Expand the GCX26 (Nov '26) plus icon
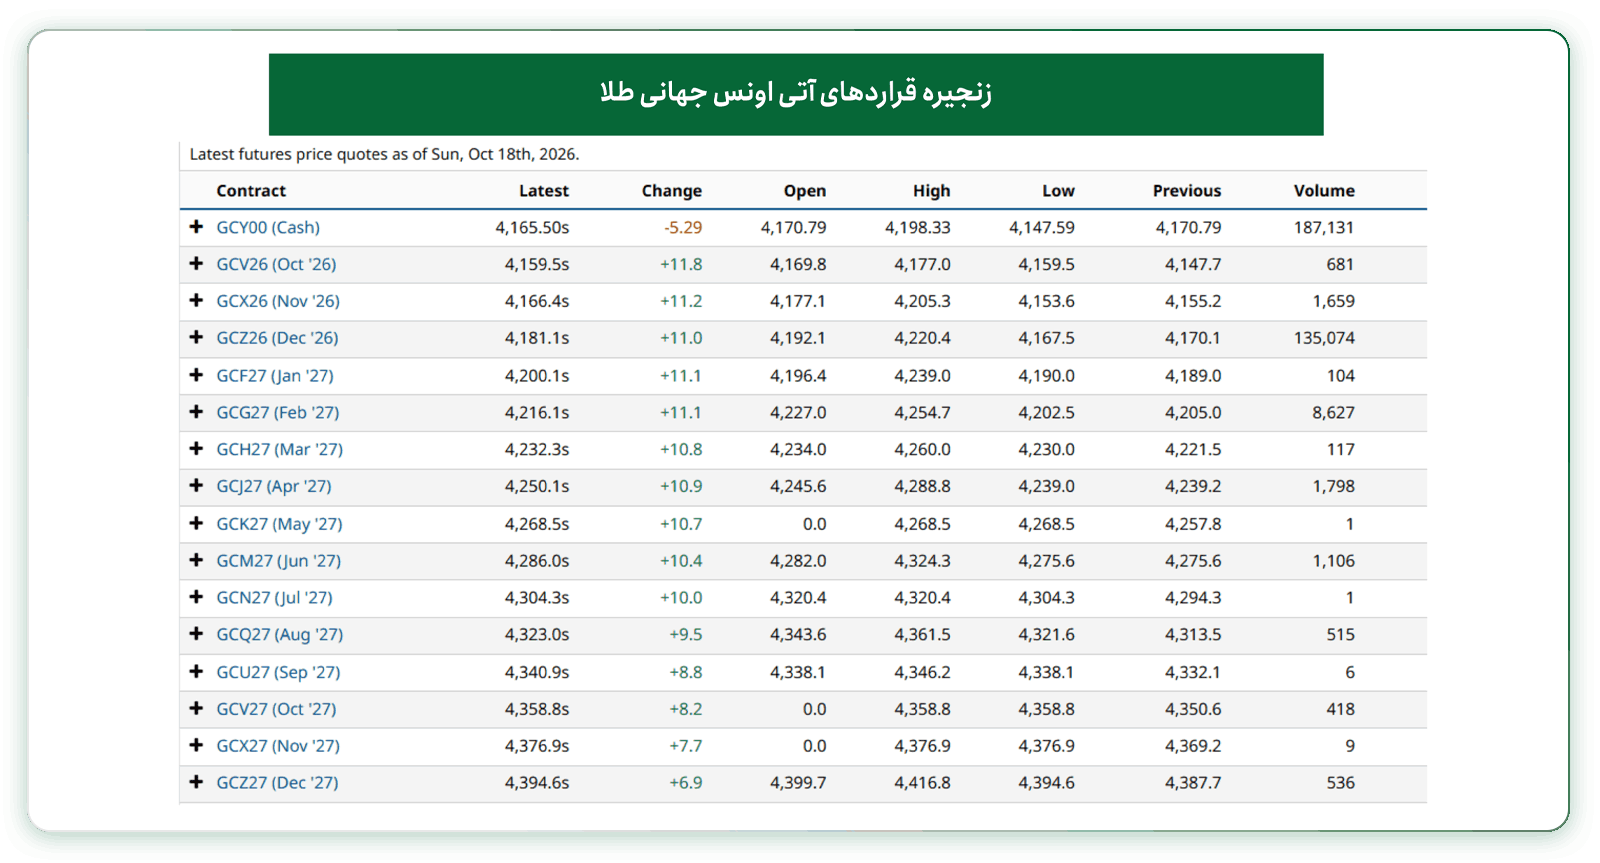 pos(196,301)
